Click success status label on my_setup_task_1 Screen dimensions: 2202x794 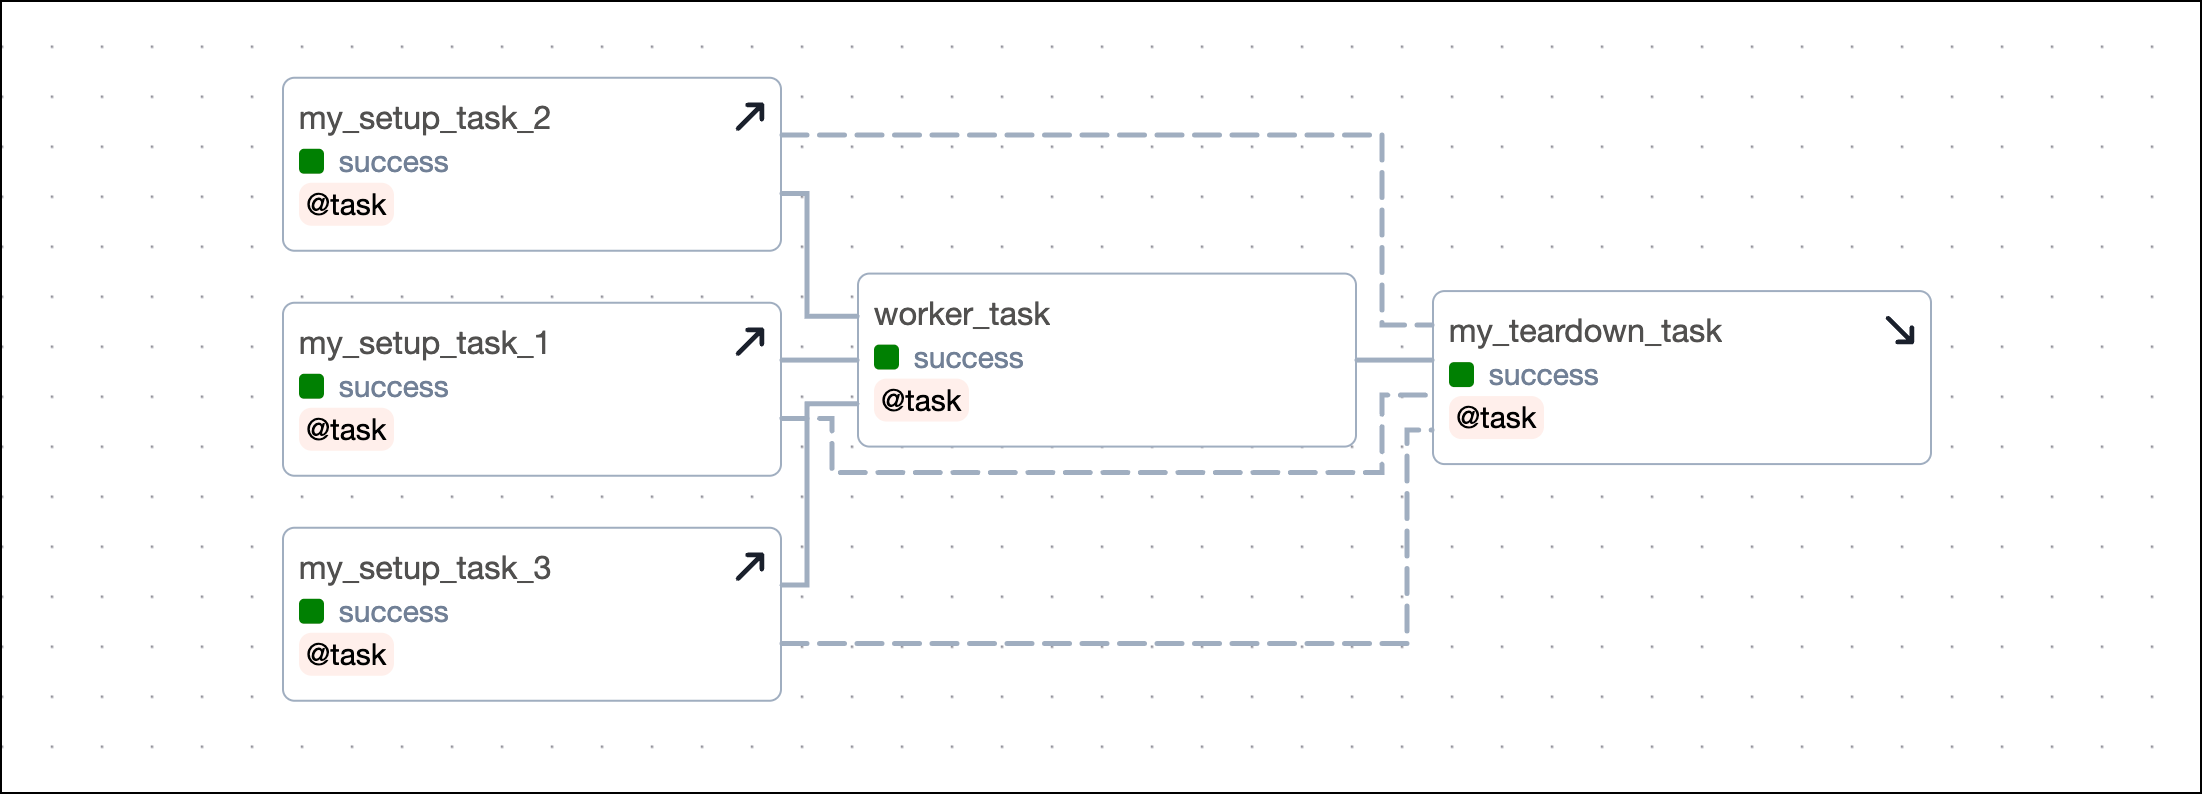pos(393,387)
